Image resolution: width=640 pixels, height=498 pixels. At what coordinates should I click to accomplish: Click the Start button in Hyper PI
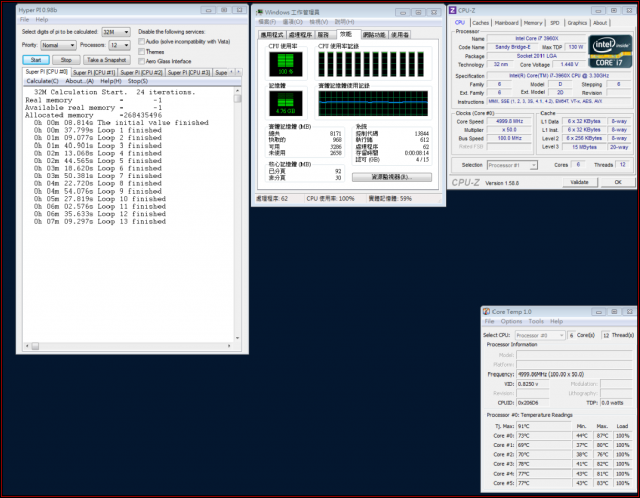pyautogui.click(x=36, y=60)
